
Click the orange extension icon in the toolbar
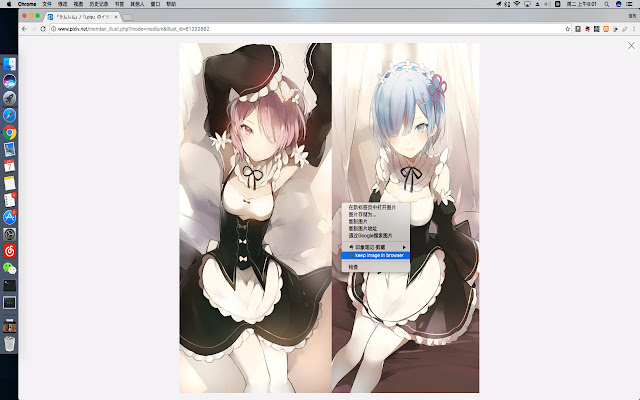pos(606,29)
